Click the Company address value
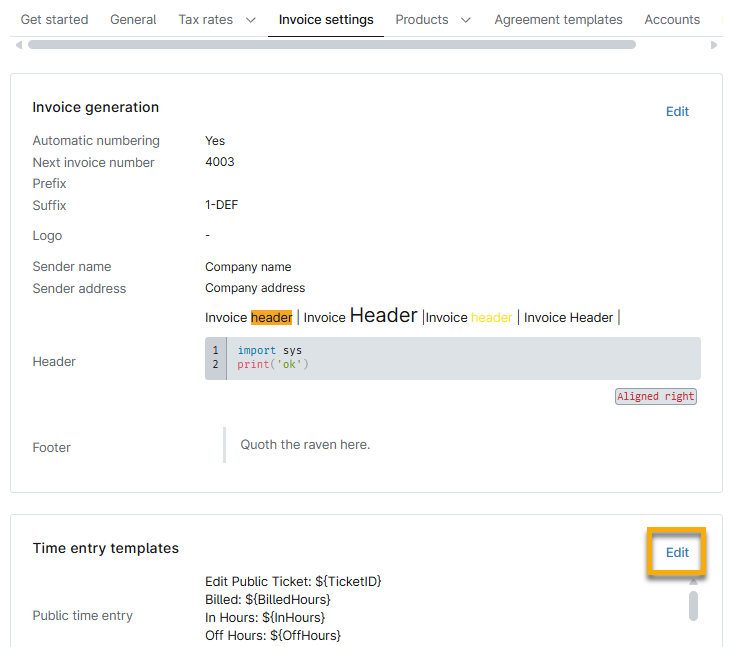This screenshot has height=647, width=731. pyautogui.click(x=255, y=288)
